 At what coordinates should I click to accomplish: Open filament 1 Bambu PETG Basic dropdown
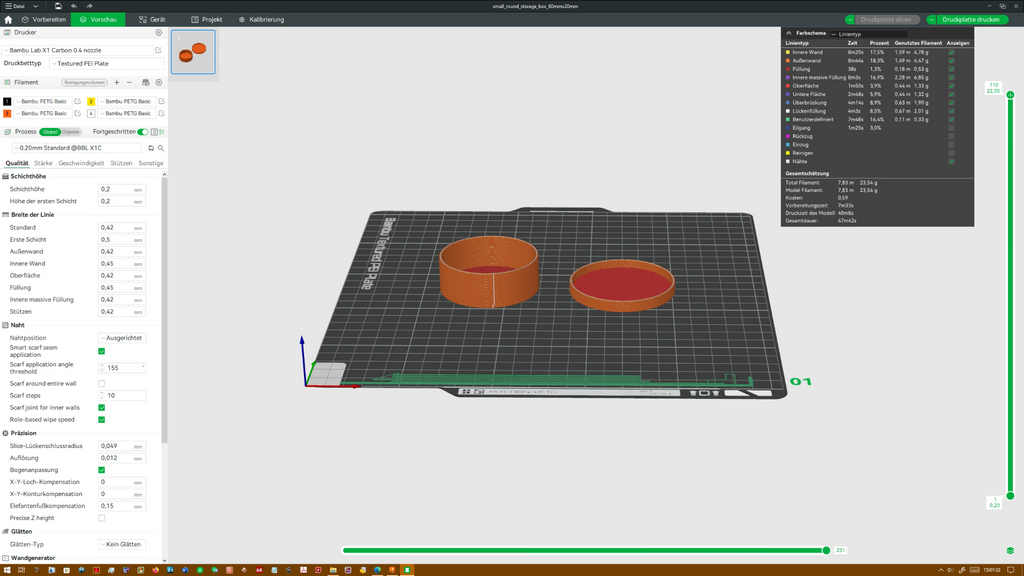click(x=43, y=101)
